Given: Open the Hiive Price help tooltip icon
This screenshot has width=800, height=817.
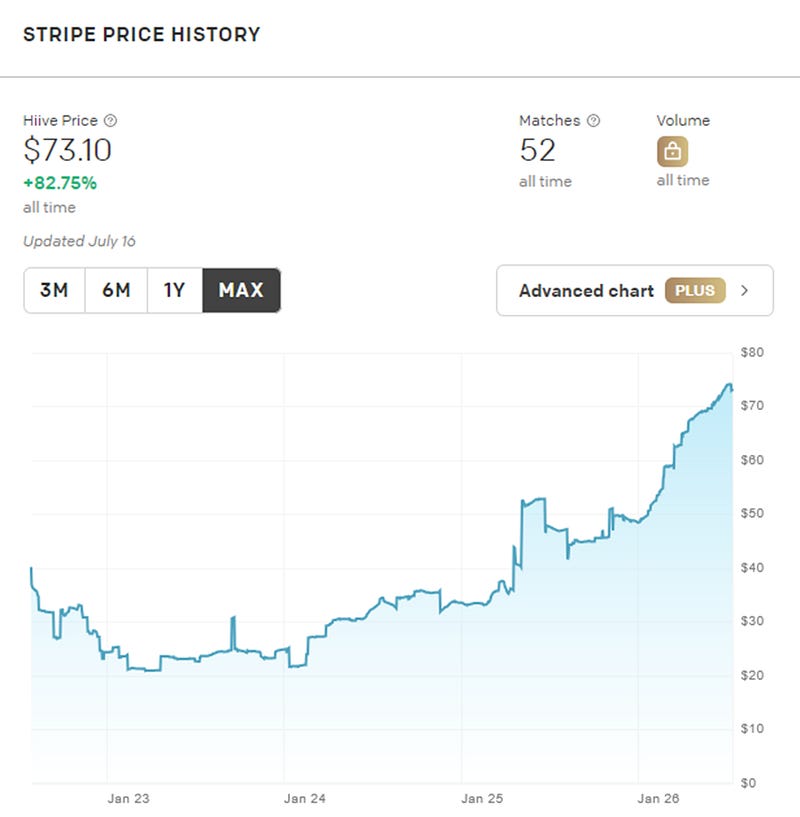Looking at the screenshot, I should 110,121.
